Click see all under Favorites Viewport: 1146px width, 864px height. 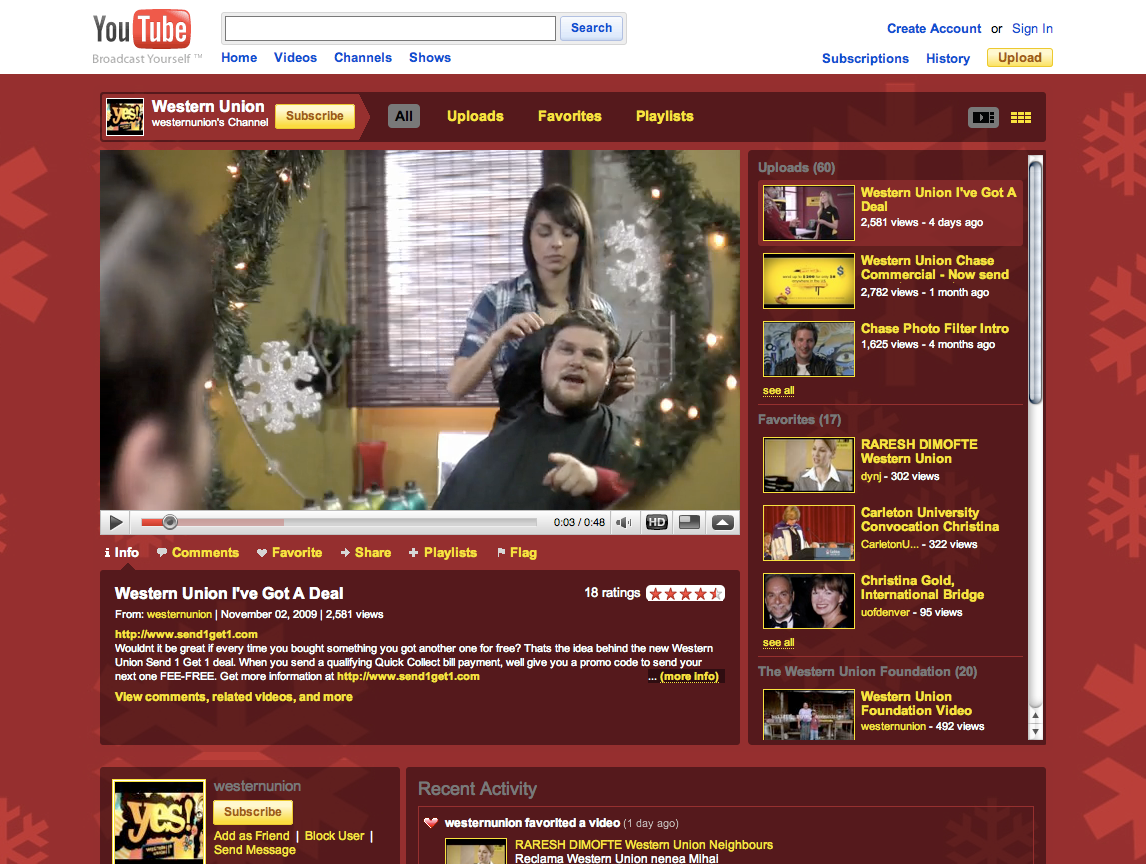point(778,643)
